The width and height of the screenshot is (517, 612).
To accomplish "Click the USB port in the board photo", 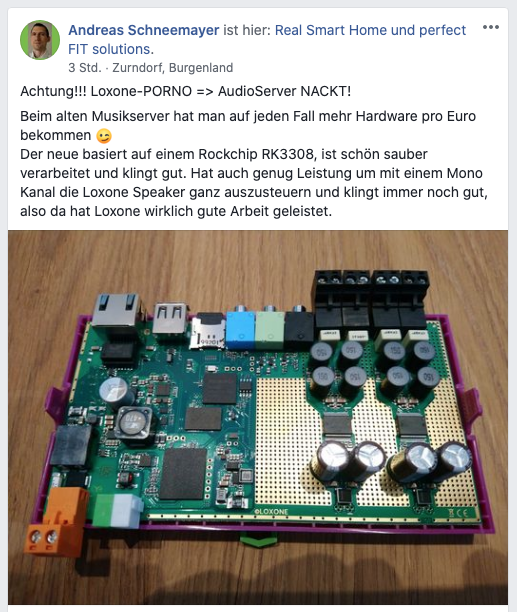I will pyautogui.click(x=170, y=317).
